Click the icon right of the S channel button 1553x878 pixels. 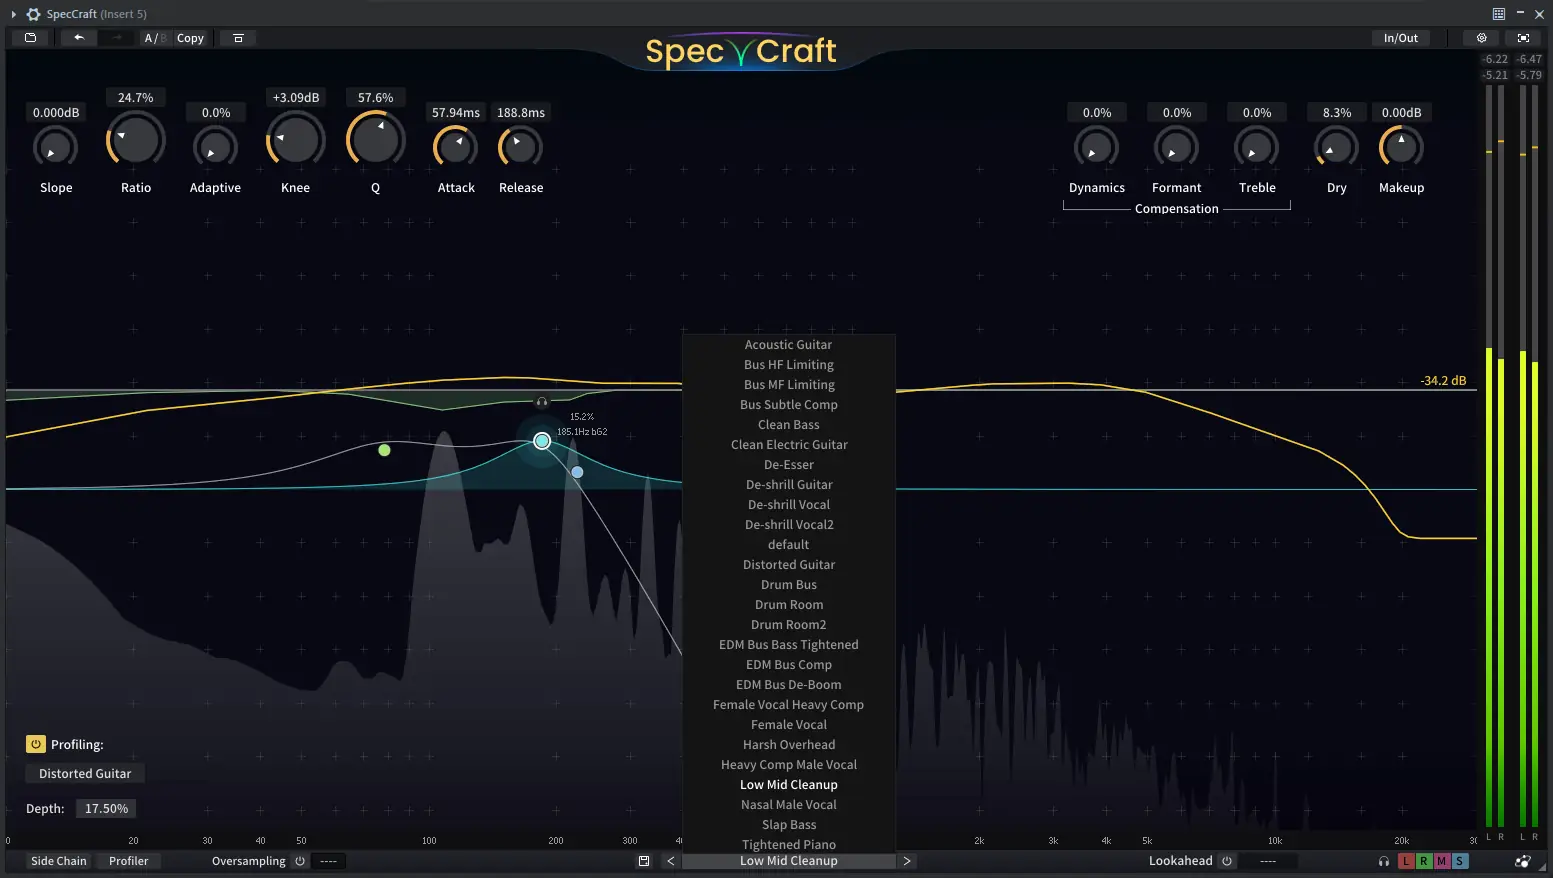point(1522,861)
